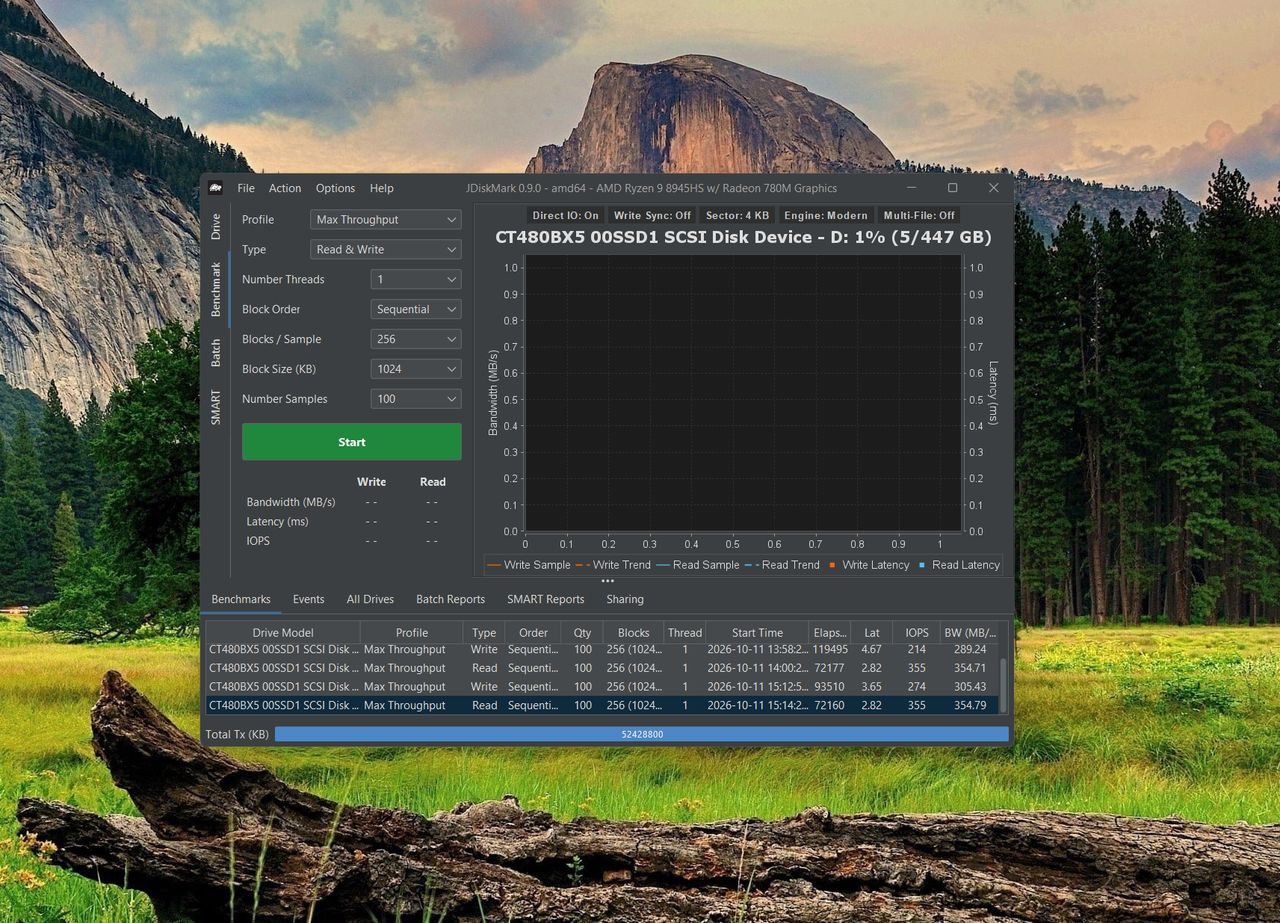
Task: Open the Batch side tab
Action: [x=215, y=353]
